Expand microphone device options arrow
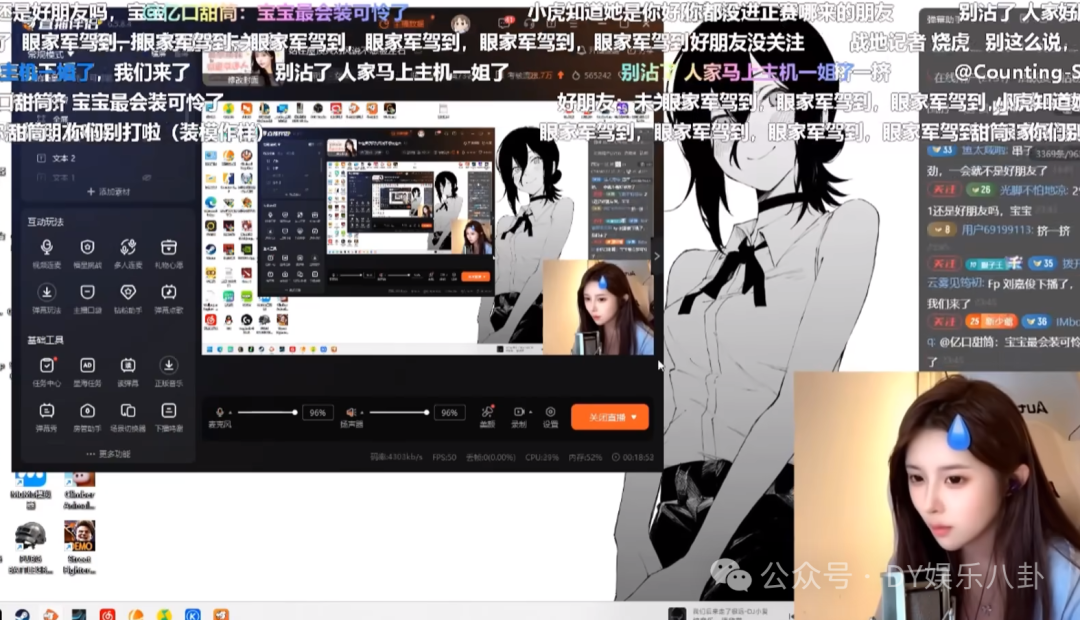 (230, 413)
